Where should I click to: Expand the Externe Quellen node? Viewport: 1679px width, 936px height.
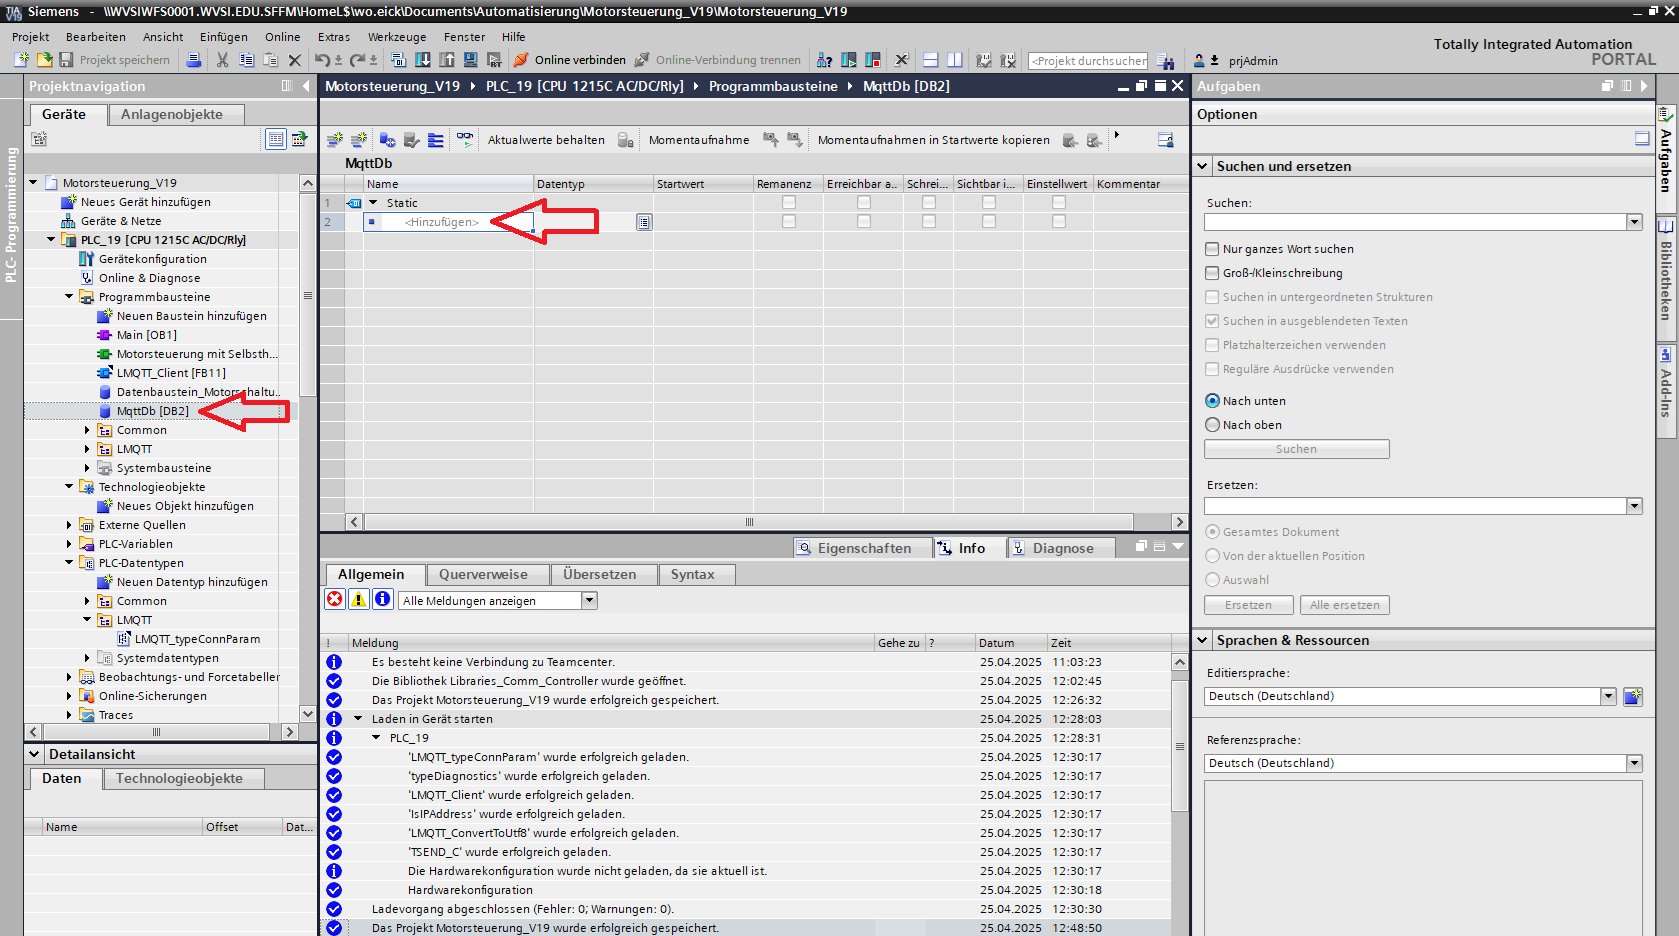tap(69, 525)
